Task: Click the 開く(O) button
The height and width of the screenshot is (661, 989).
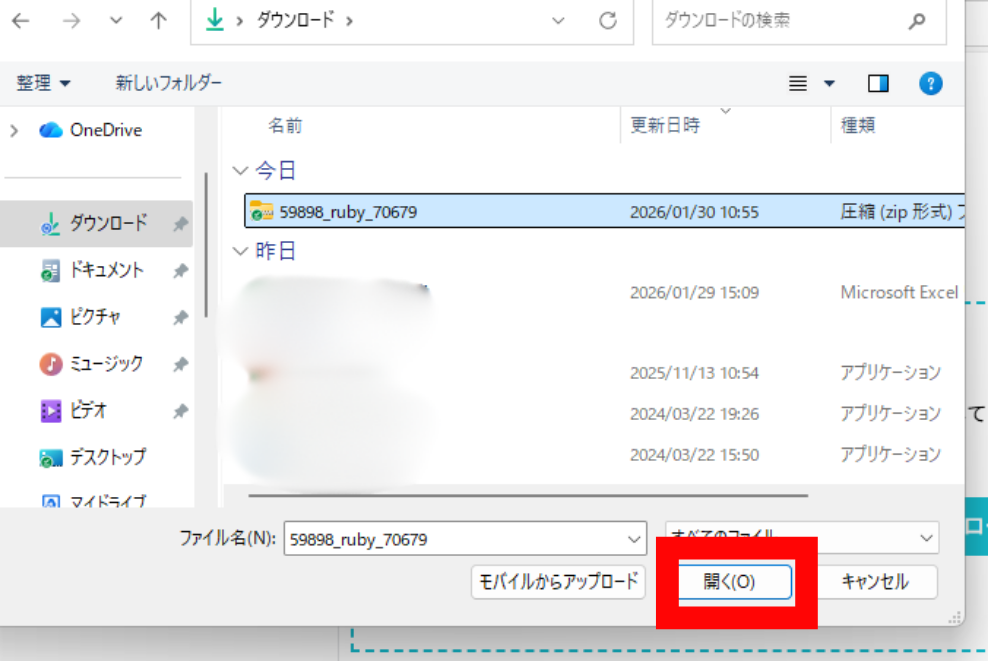Action: pyautogui.click(x=735, y=582)
